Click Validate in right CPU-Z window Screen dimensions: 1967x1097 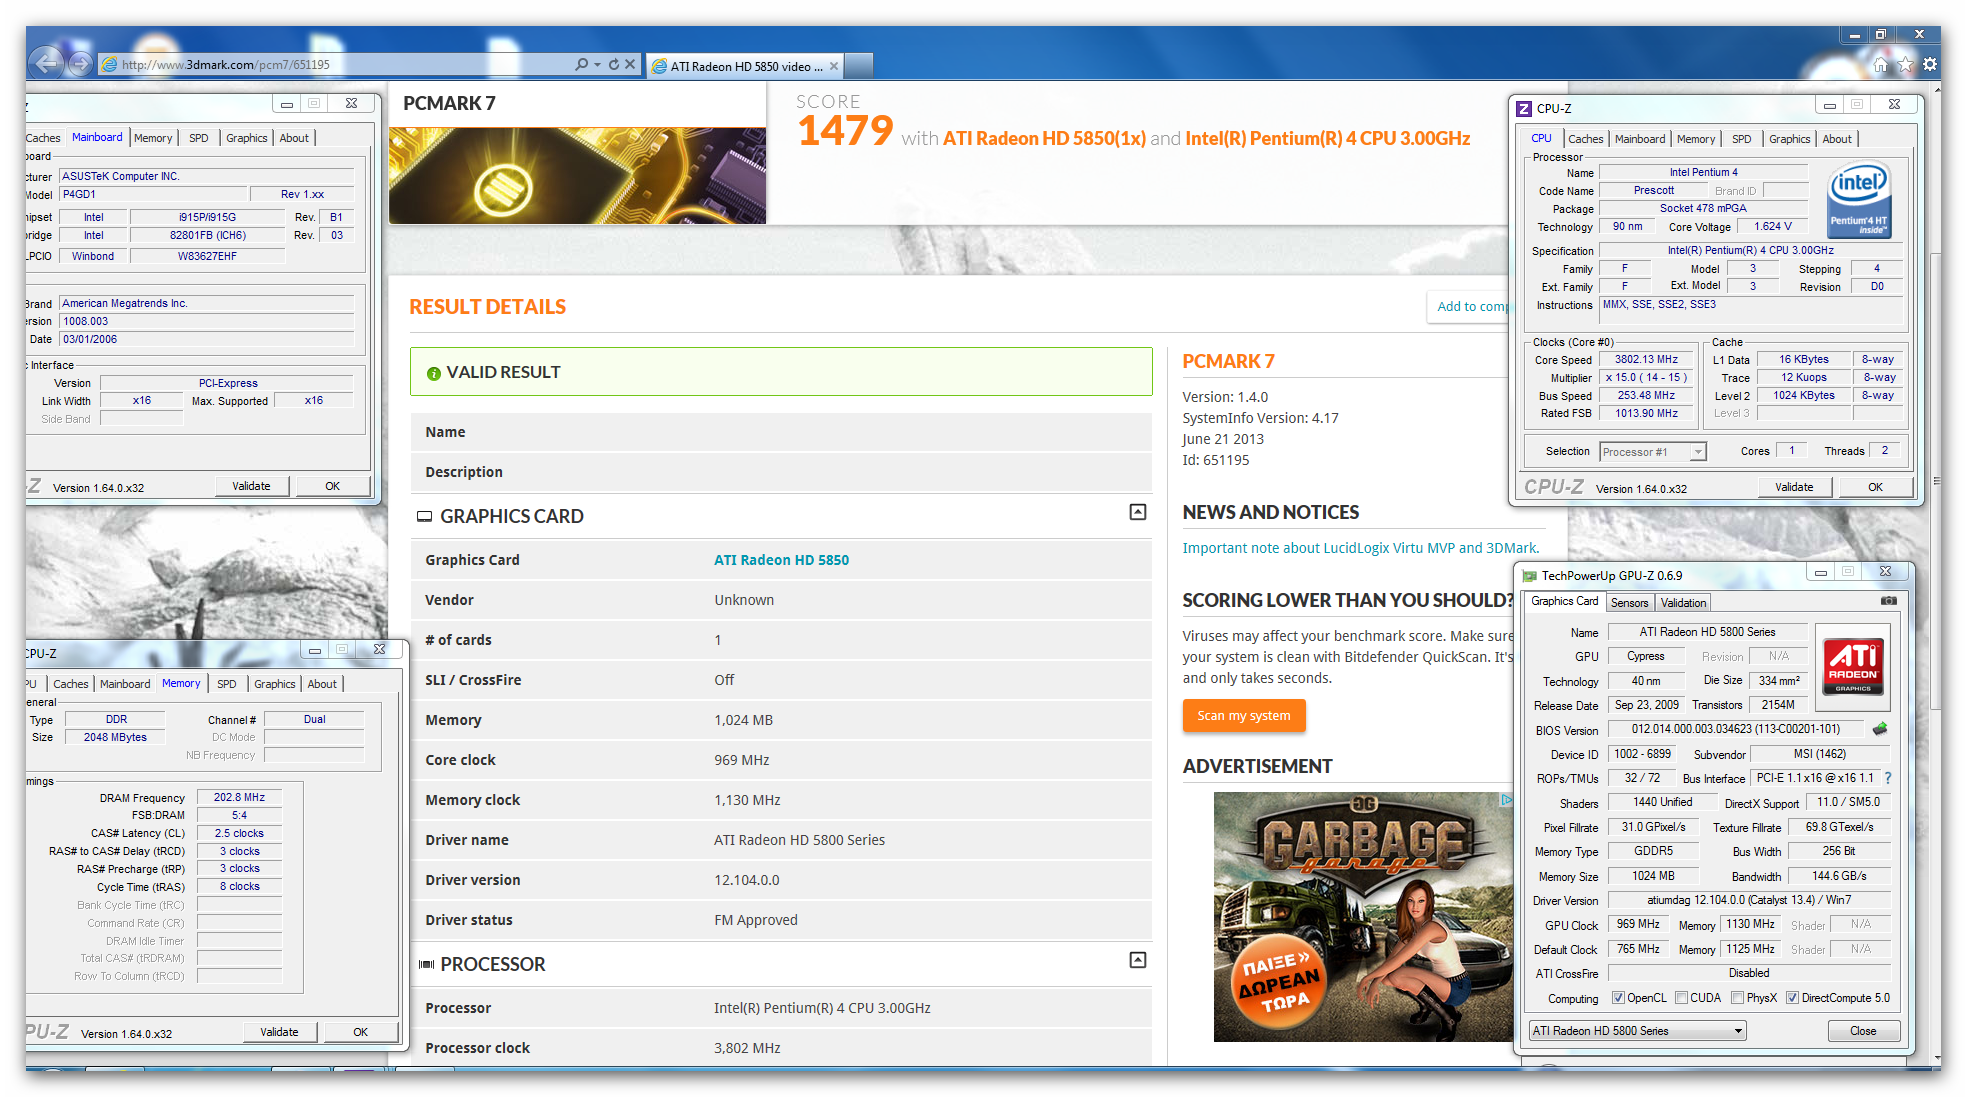[x=1794, y=487]
